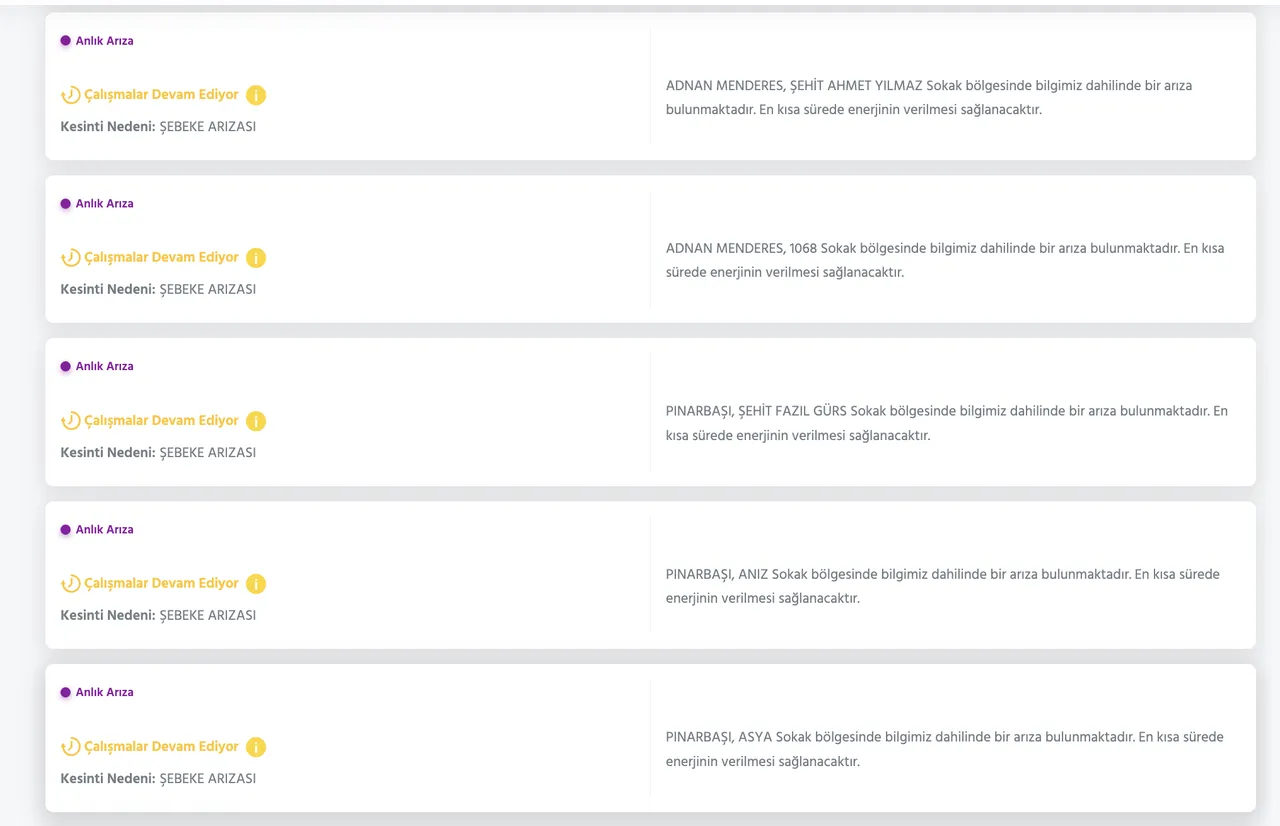Viewport: 1280px width, 826px height.
Task: Click info icon in 1068 Sokak outage card
Action: 256,258
